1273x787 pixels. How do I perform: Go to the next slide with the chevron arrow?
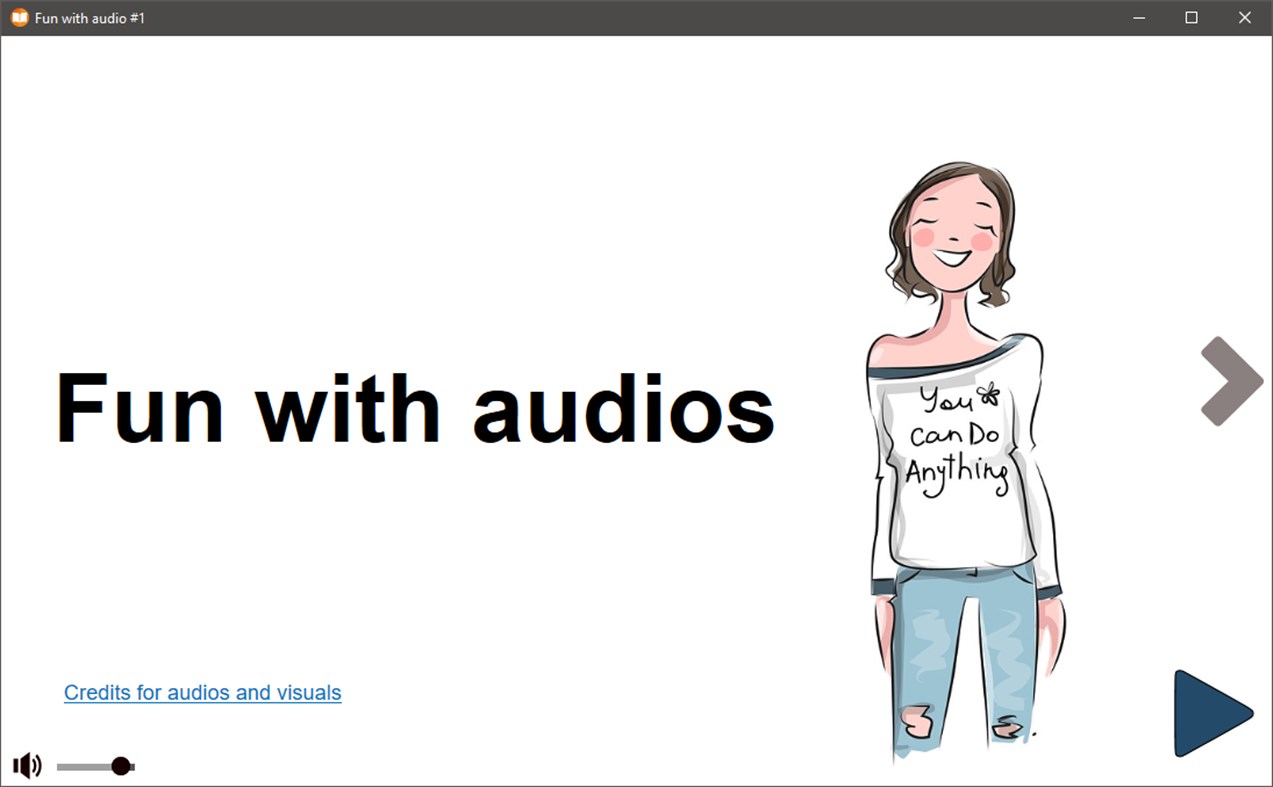[1232, 381]
